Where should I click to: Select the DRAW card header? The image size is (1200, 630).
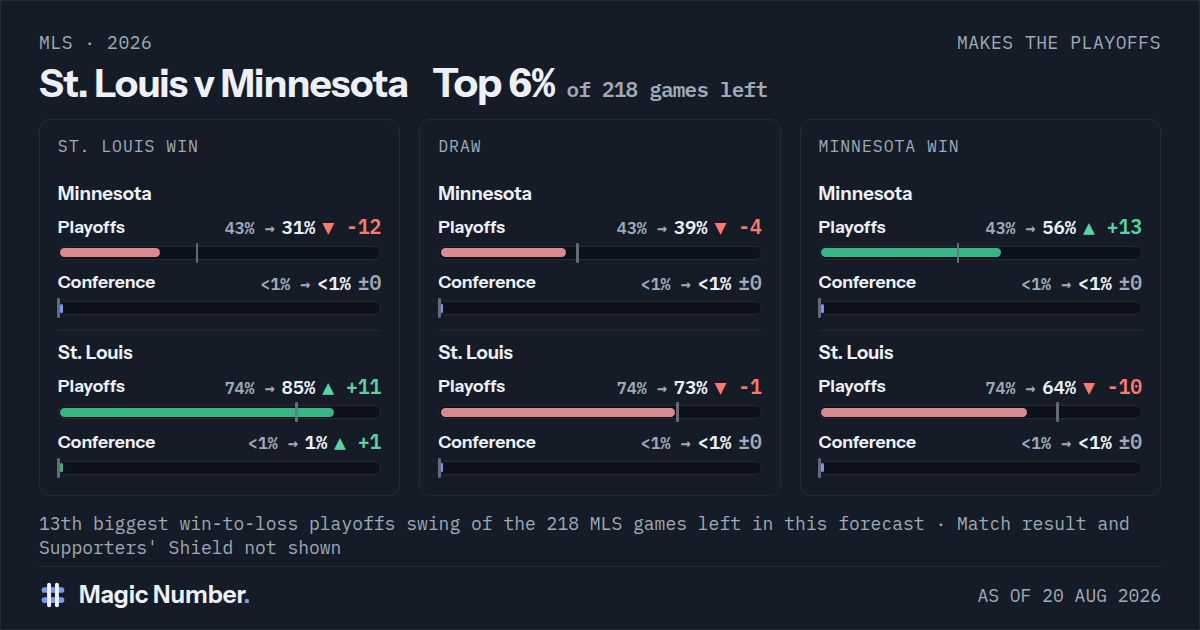[x=460, y=146]
